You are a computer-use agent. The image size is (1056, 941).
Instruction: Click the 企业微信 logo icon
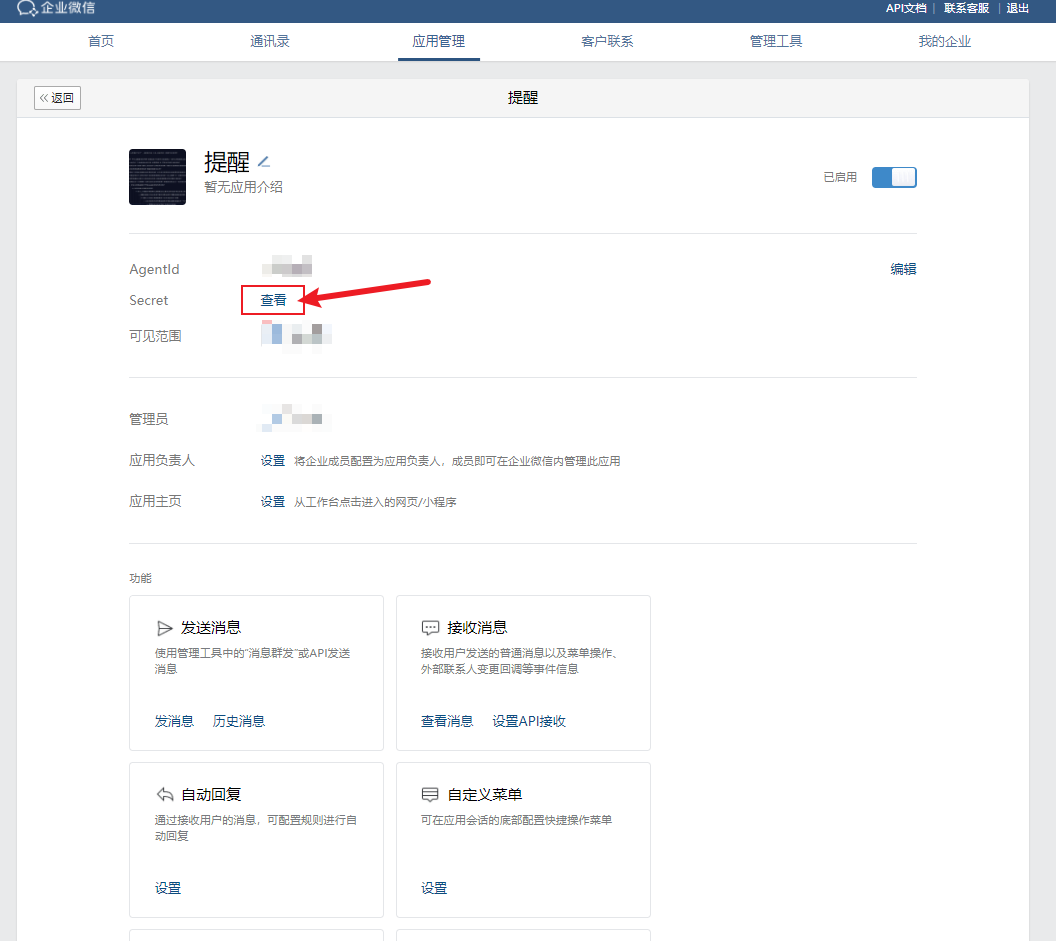pyautogui.click(x=27, y=8)
